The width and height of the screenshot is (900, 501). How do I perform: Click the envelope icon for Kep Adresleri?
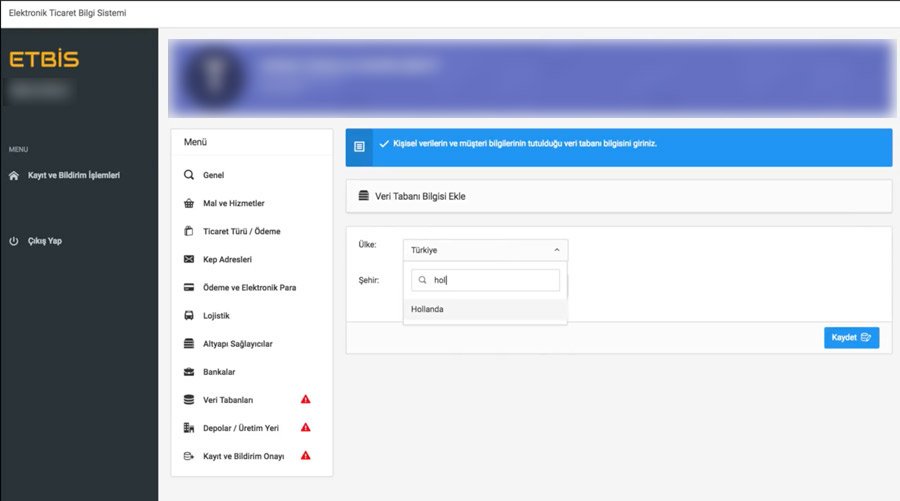click(x=189, y=259)
